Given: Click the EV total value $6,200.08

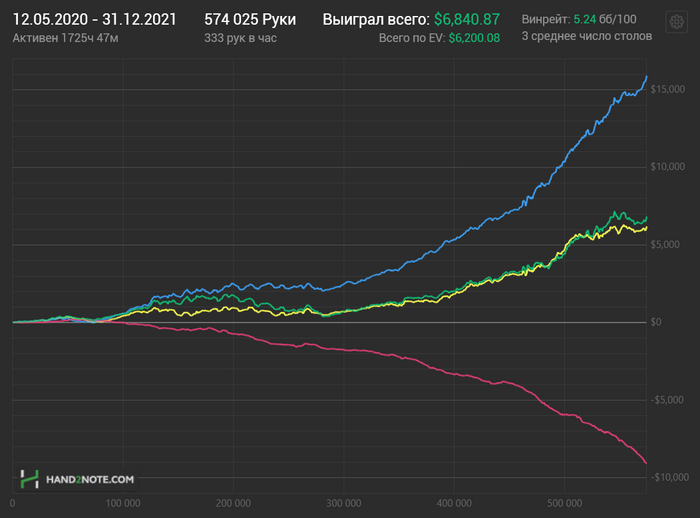Looking at the screenshot, I should [474, 38].
